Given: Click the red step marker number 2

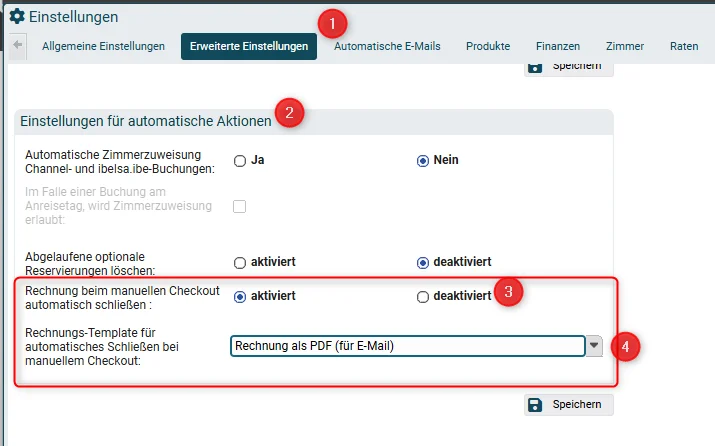Looking at the screenshot, I should point(289,113).
